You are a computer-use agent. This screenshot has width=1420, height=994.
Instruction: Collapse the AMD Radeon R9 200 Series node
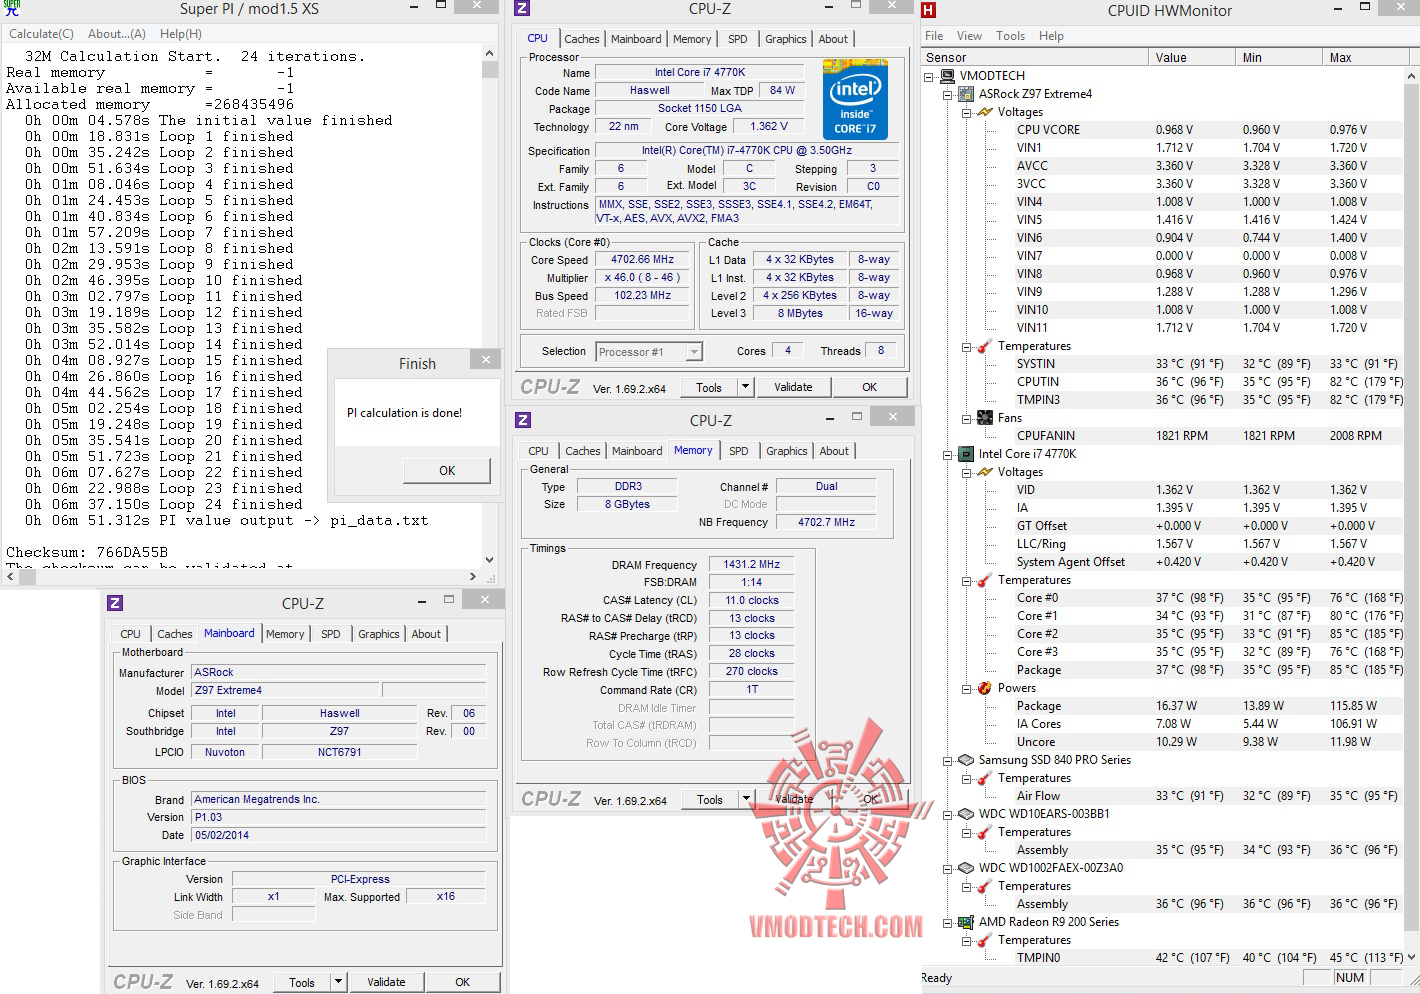948,922
